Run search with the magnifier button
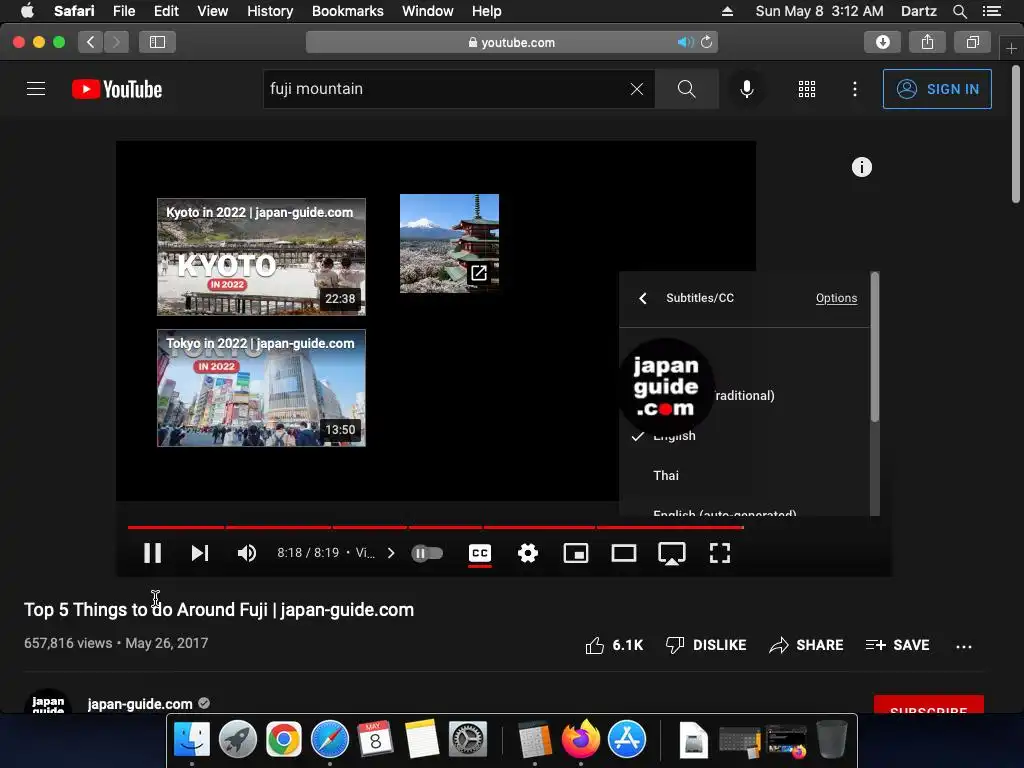 [x=686, y=89]
